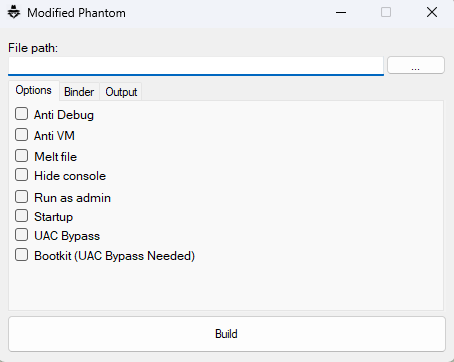Enable Run as admin option
This screenshot has height=362, width=454.
[x=21, y=197]
